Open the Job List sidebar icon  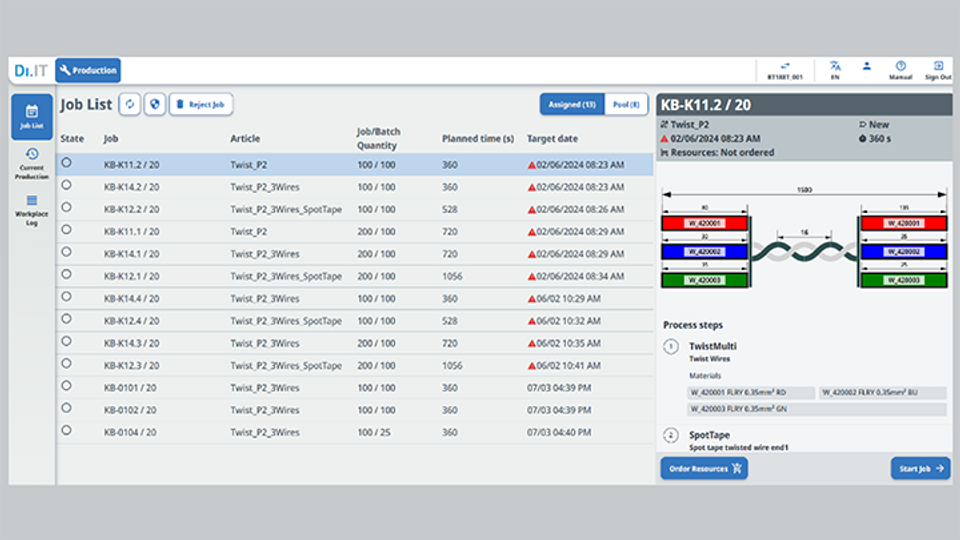[32, 116]
